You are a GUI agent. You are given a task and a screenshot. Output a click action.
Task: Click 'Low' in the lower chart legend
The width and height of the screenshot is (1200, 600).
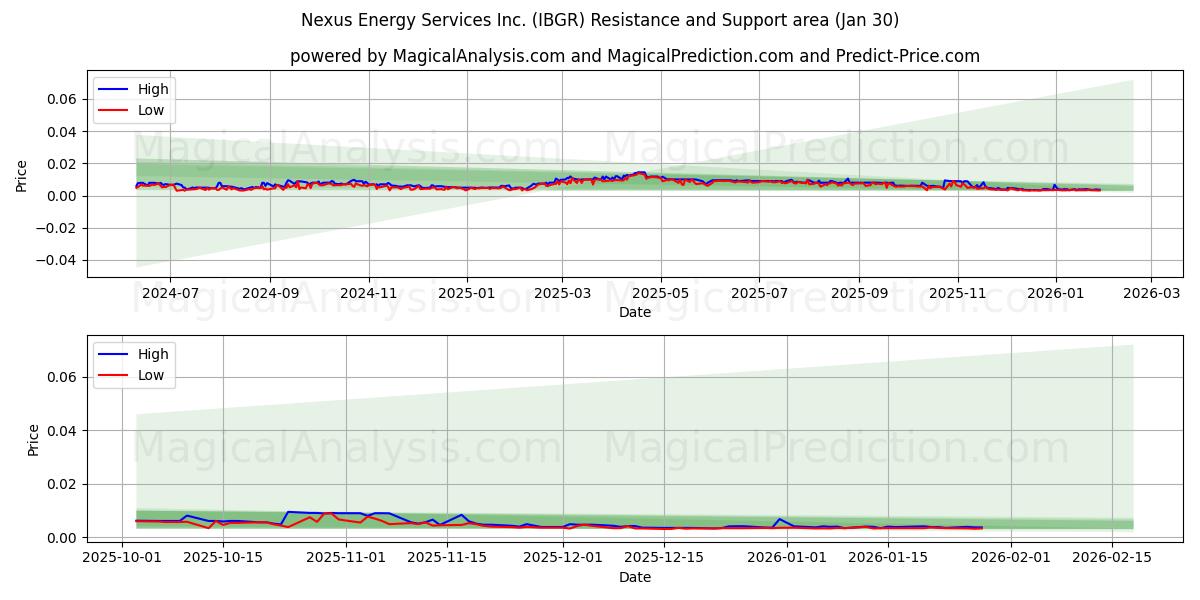pyautogui.click(x=151, y=375)
